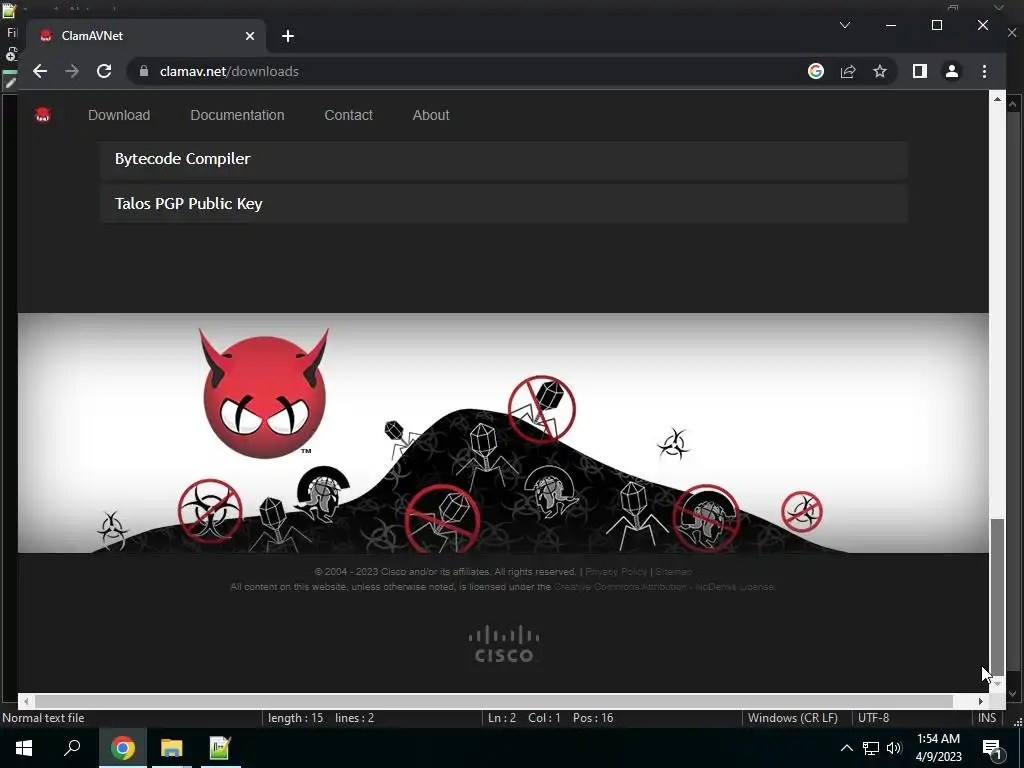The height and width of the screenshot is (768, 1024).
Task: Bookmark this tab with star icon
Action: pyautogui.click(x=880, y=71)
